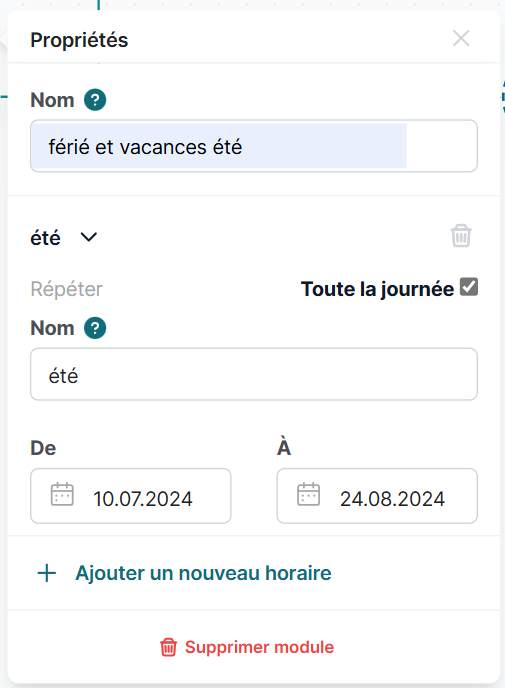Viewport: 505px width, 688px height.
Task: Click the Toute la journée label
Action: (377, 289)
